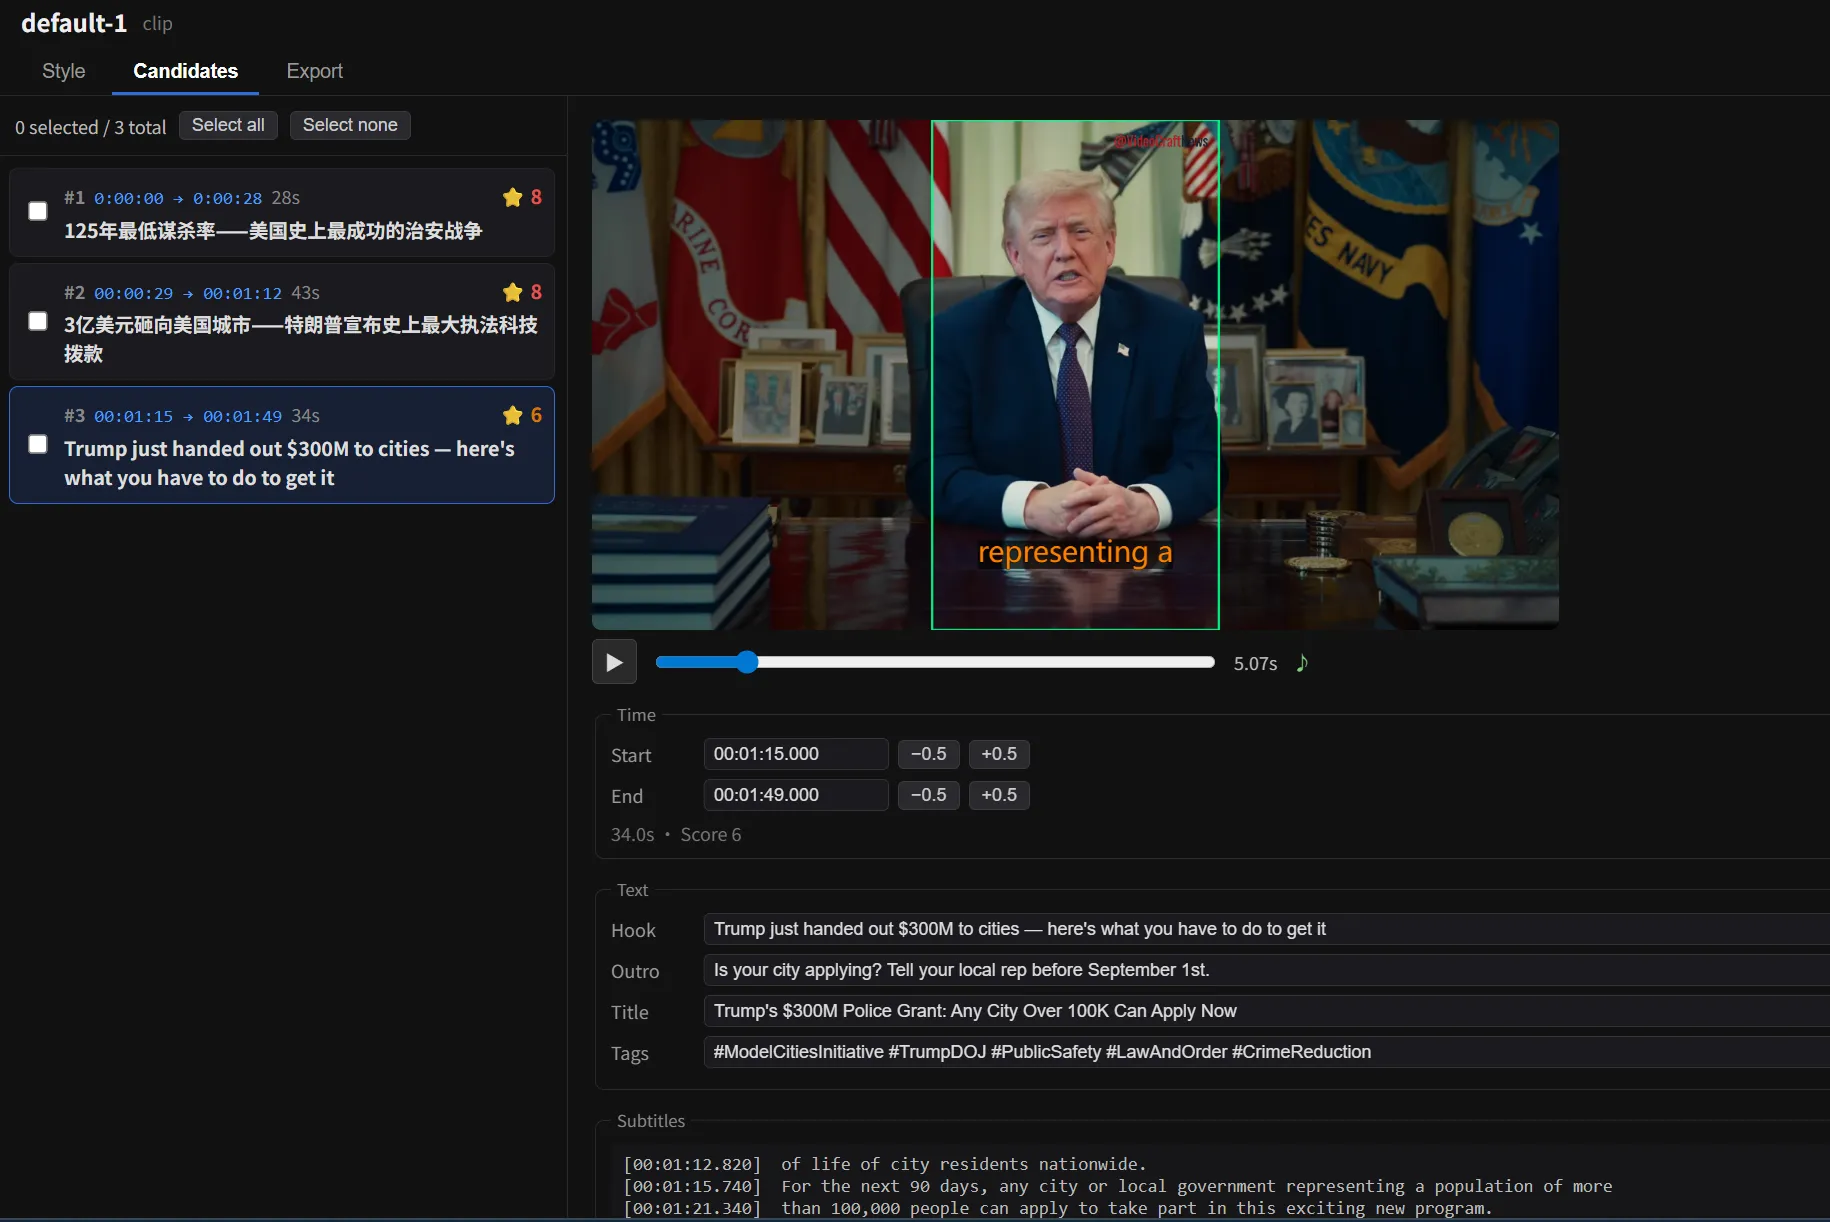
Task: Click star rating icon of candidate #2
Action: (513, 292)
